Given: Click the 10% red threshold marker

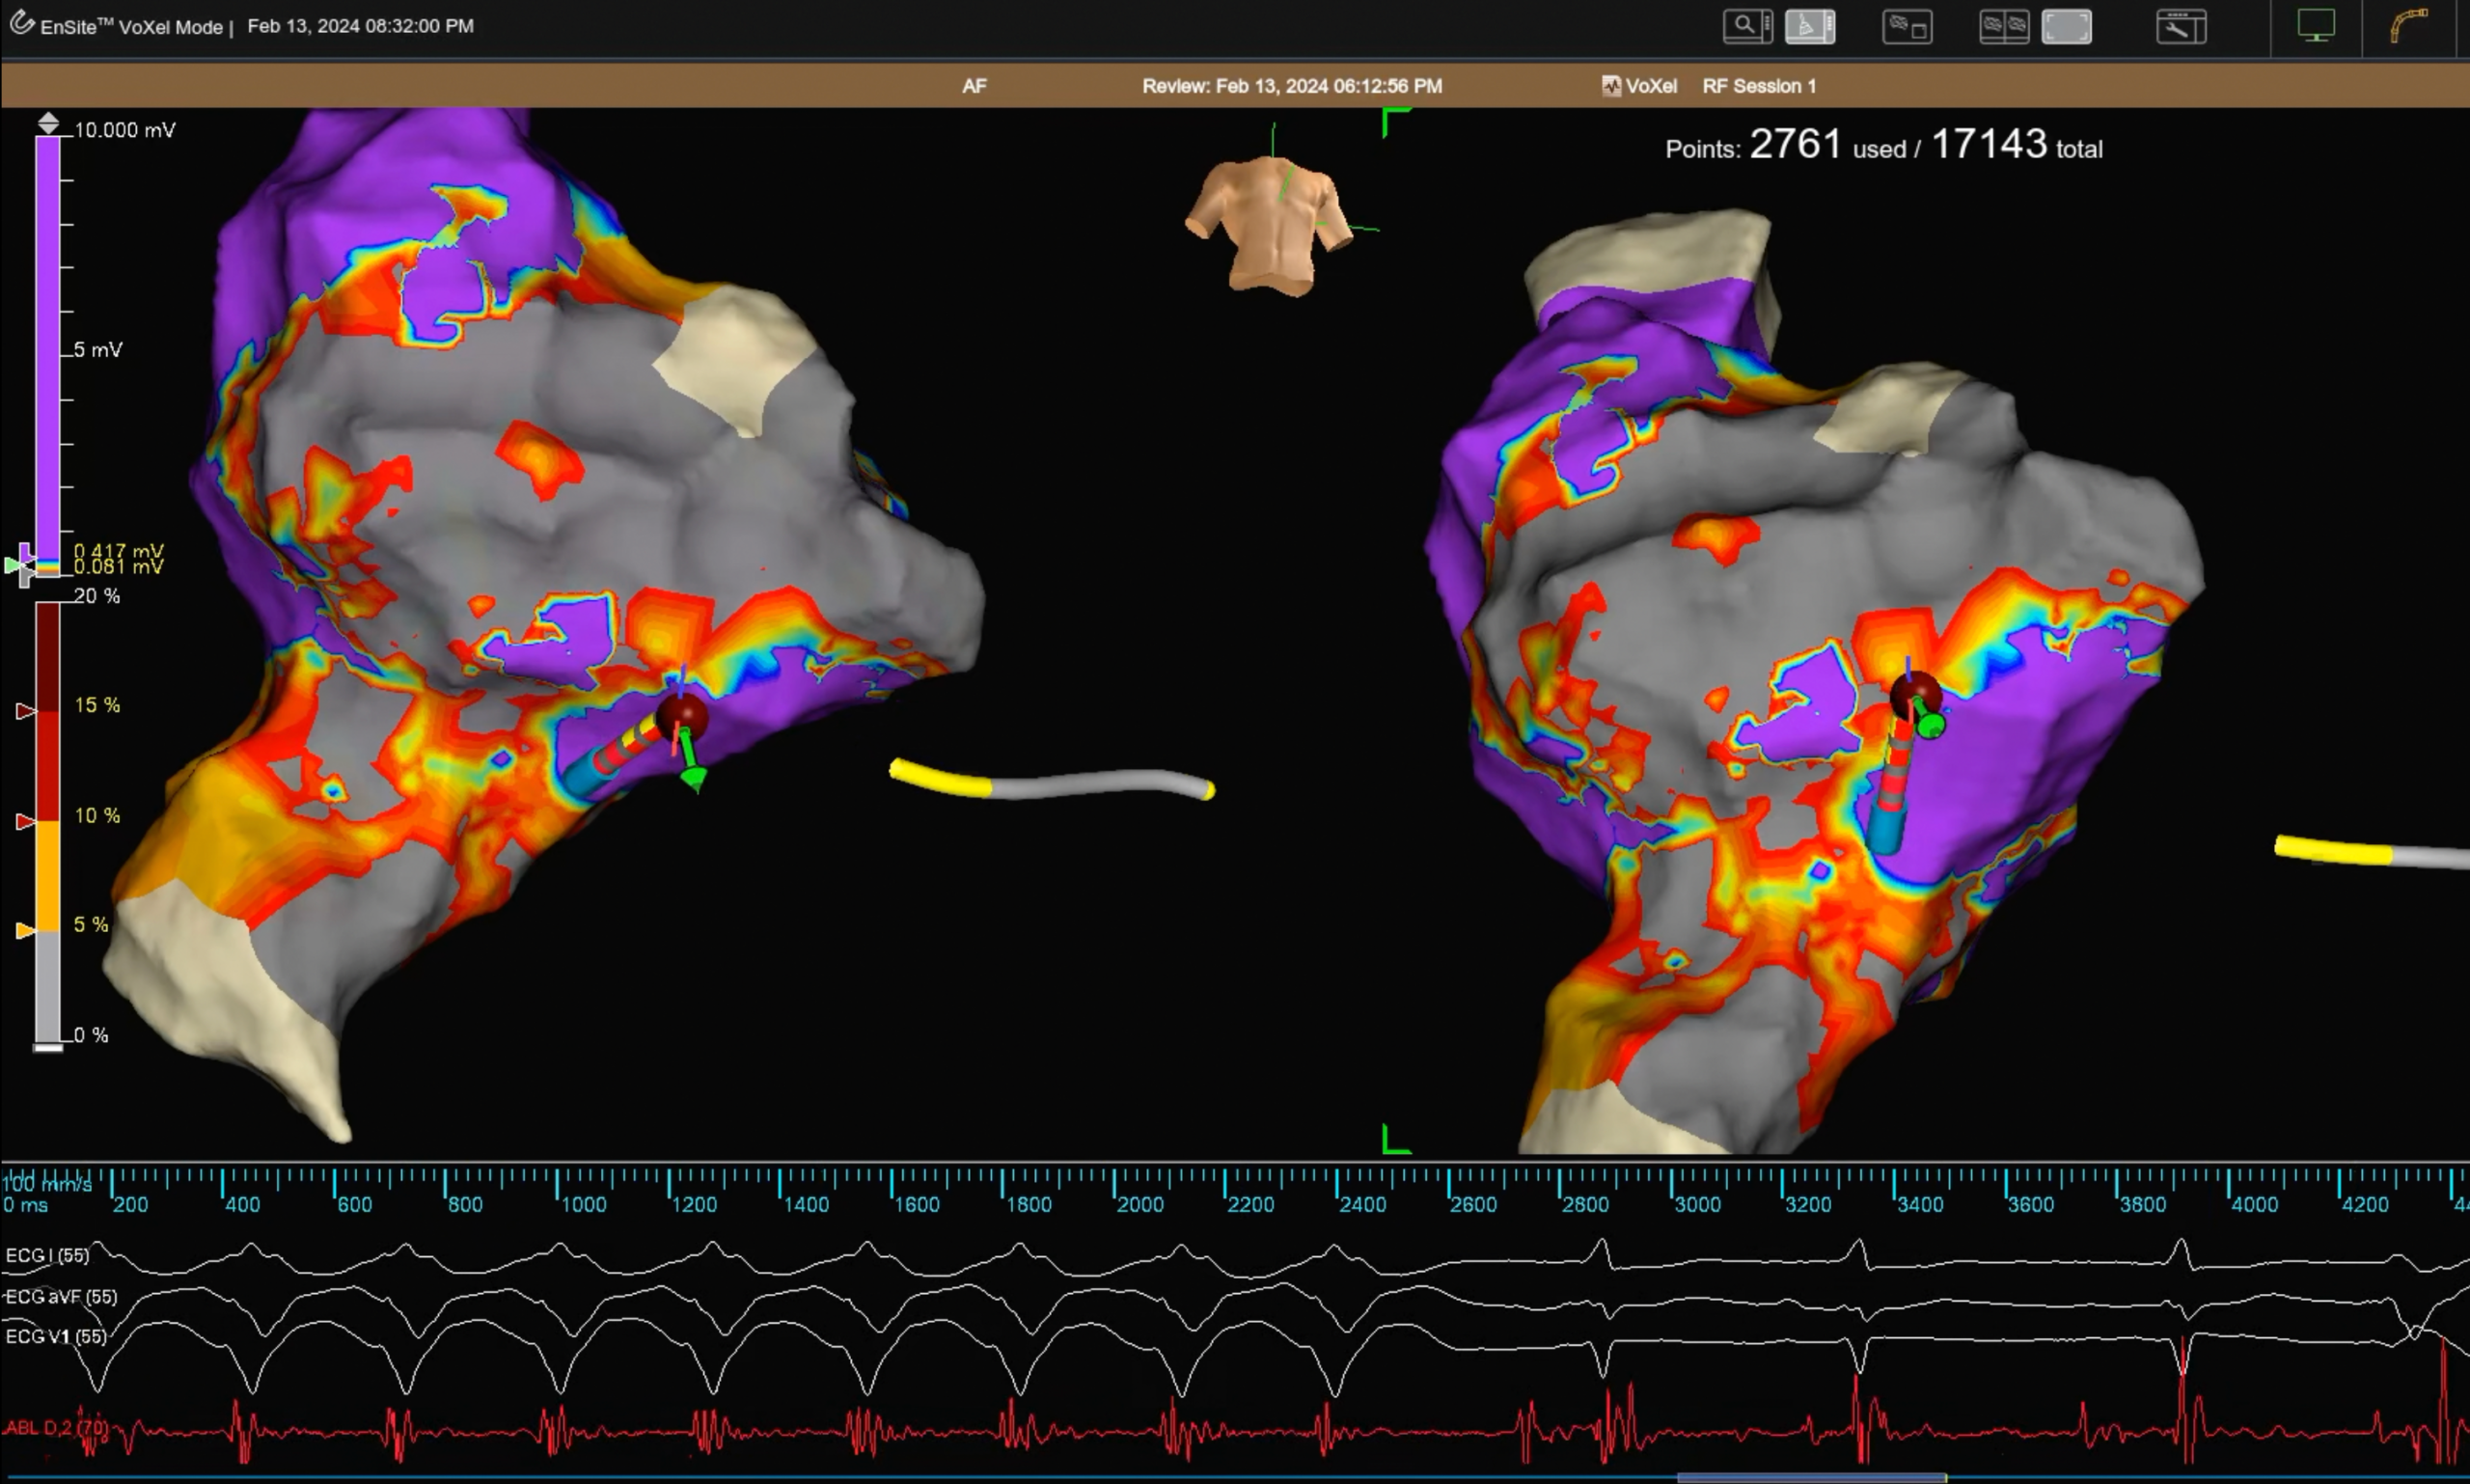Looking at the screenshot, I should 26,821.
